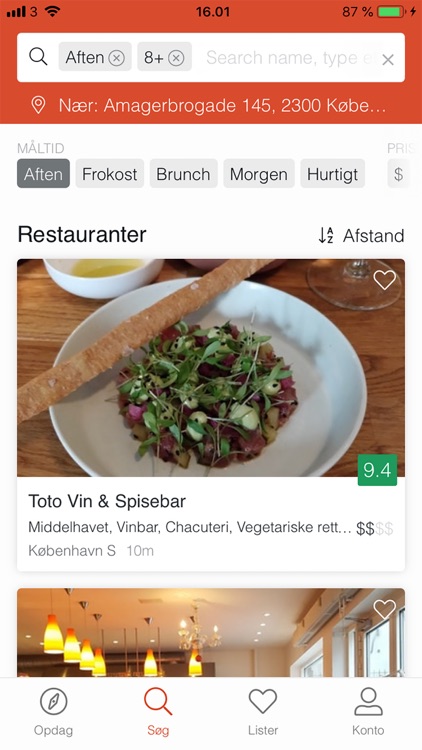Remove the 8+ filter chip

tap(176, 58)
